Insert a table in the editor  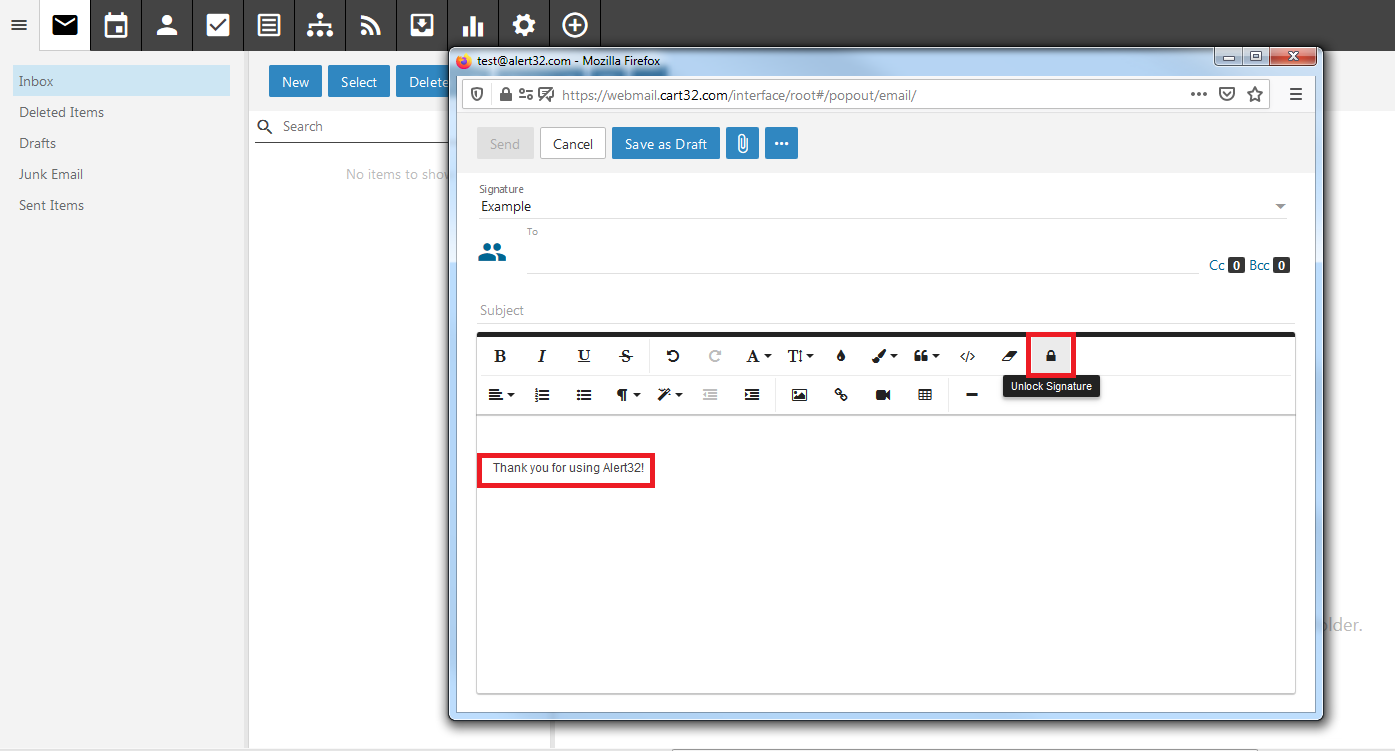(925, 395)
